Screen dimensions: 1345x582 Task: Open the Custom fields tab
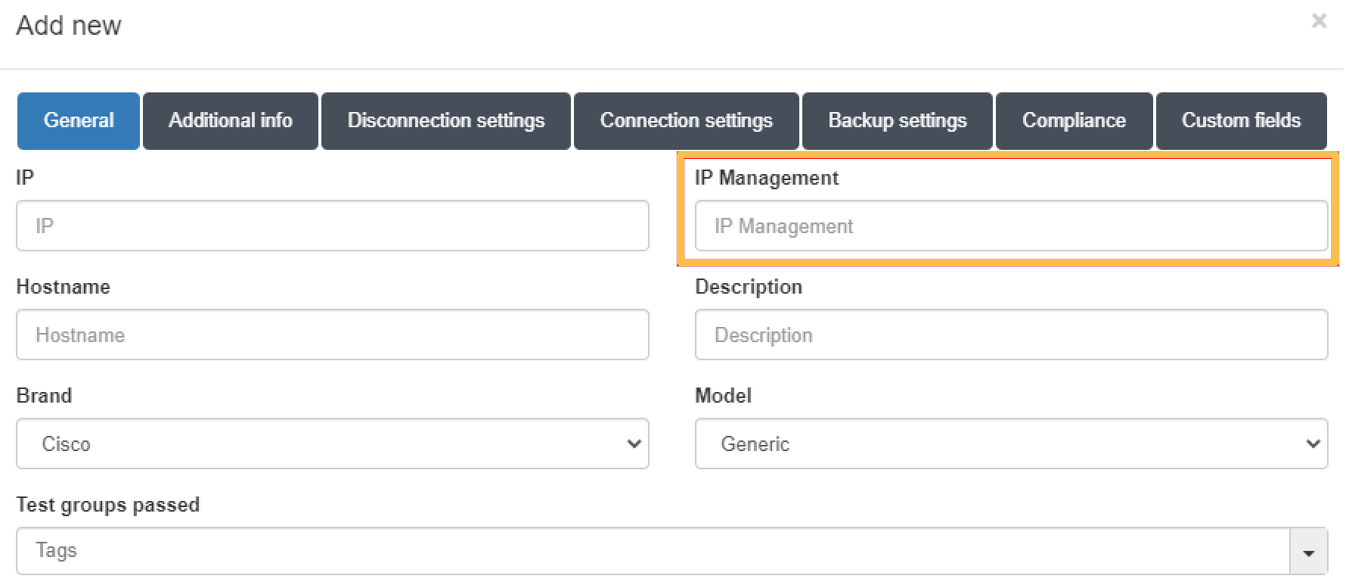tap(1241, 121)
